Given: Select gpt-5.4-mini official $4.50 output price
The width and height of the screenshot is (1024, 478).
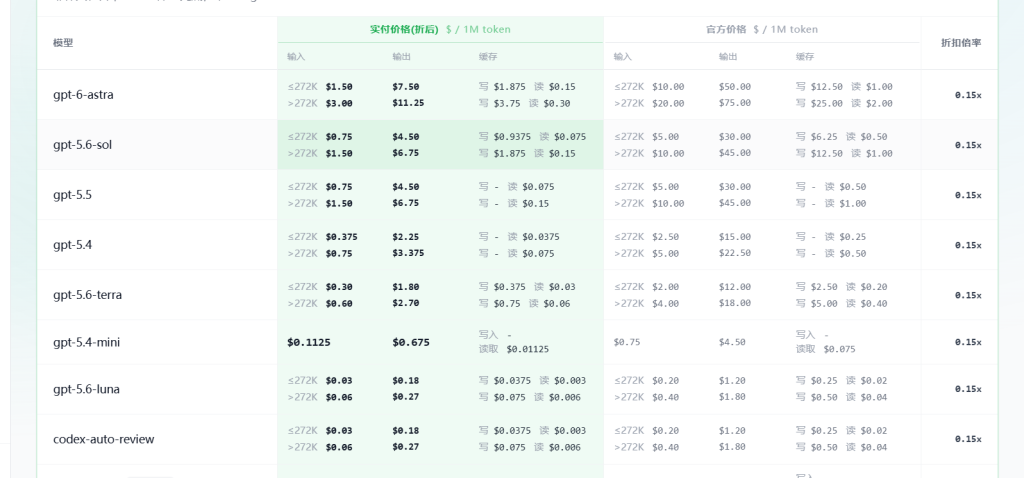Looking at the screenshot, I should 732,342.
